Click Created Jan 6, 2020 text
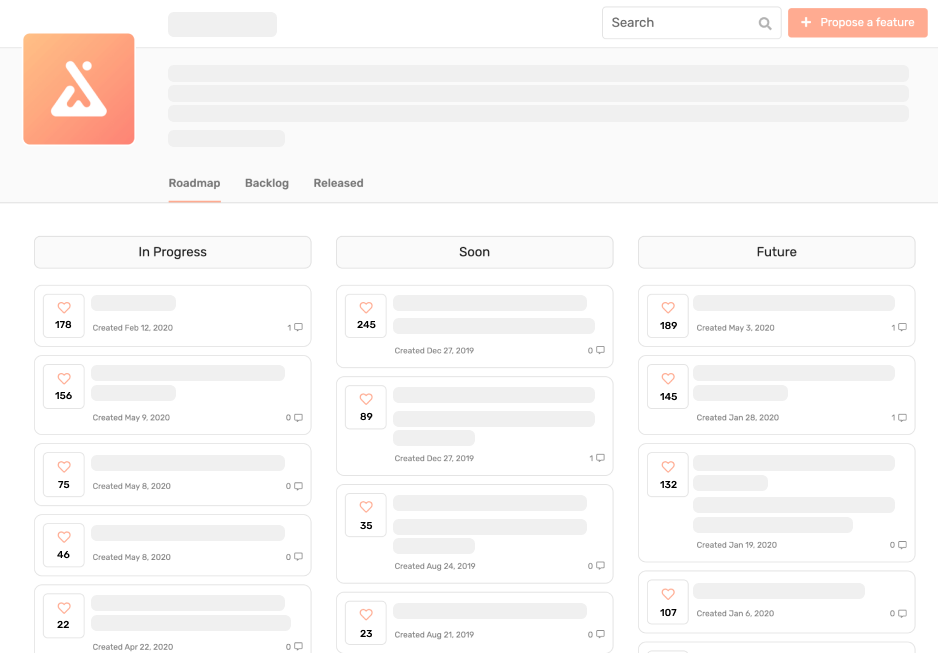 pyautogui.click(x=735, y=614)
